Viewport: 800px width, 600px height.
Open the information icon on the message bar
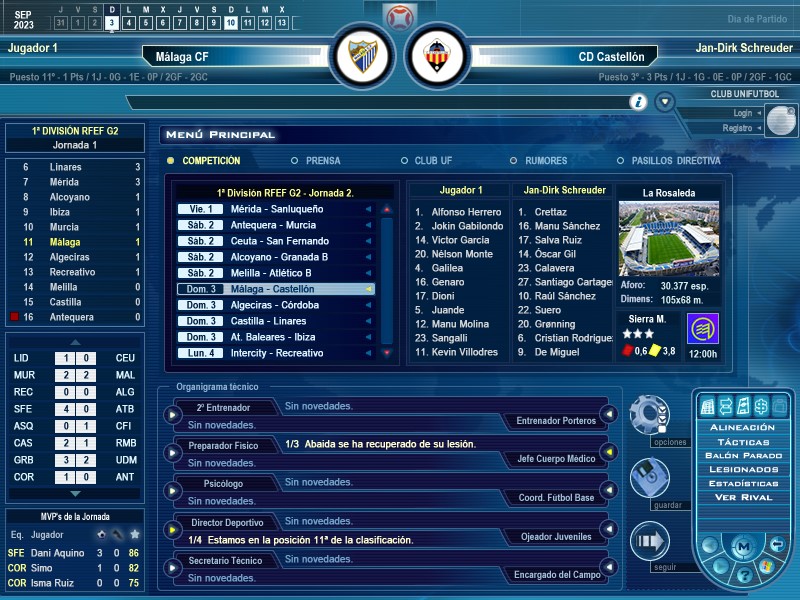click(638, 102)
